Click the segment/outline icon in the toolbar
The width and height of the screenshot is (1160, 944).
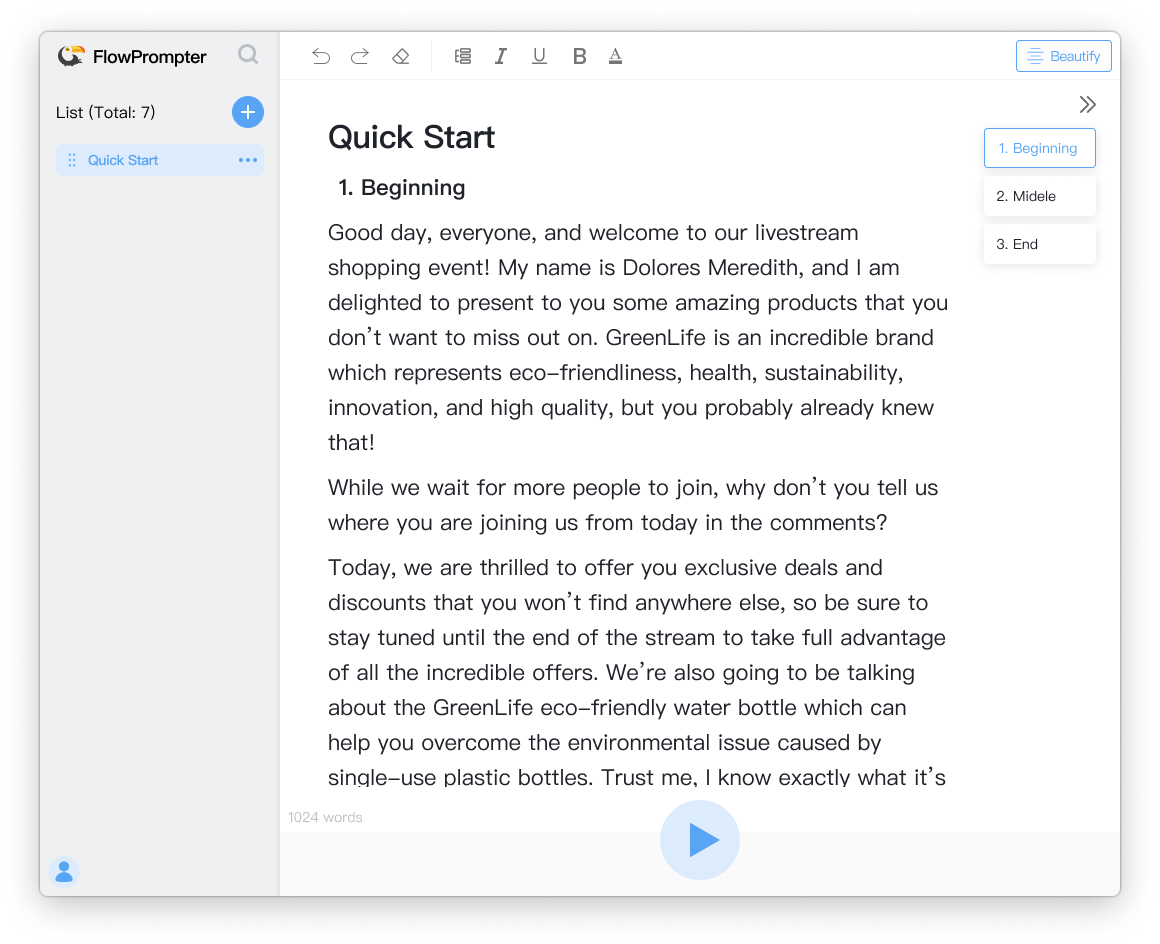[462, 56]
